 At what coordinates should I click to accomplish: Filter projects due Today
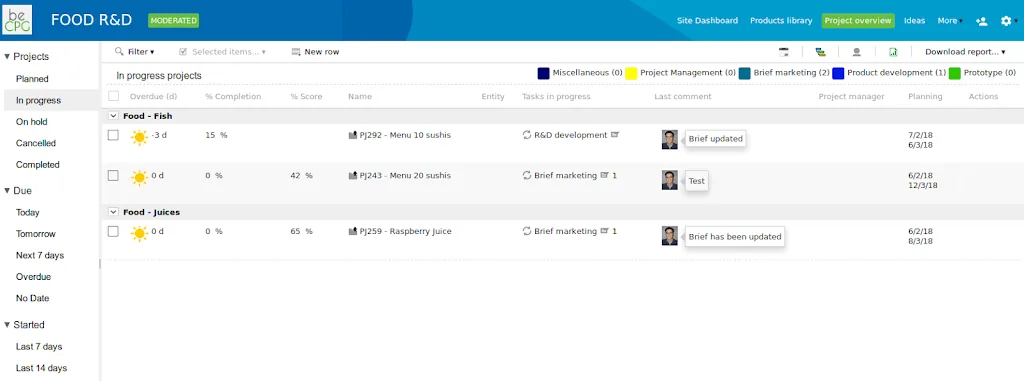point(27,212)
